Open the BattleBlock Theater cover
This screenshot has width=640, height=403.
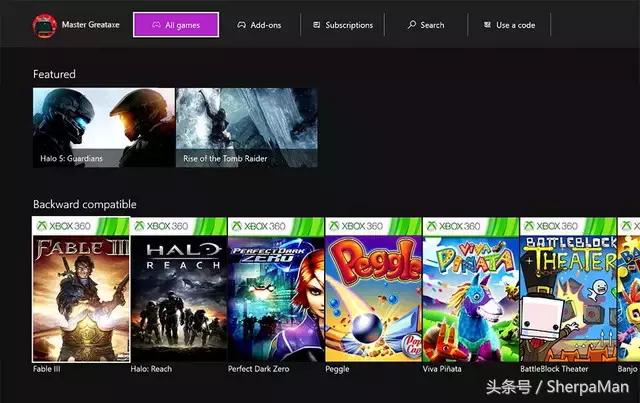pyautogui.click(x=568, y=289)
